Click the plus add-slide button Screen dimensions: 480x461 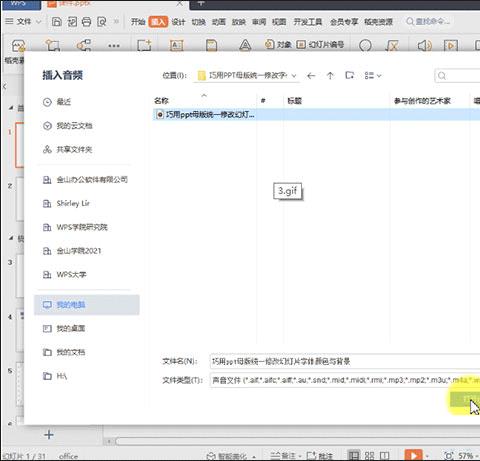tap(49, 435)
